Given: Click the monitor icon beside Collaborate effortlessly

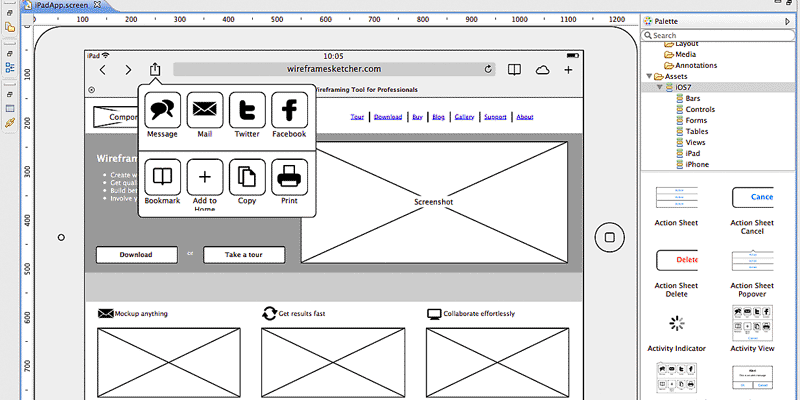Looking at the screenshot, I should tap(434, 314).
